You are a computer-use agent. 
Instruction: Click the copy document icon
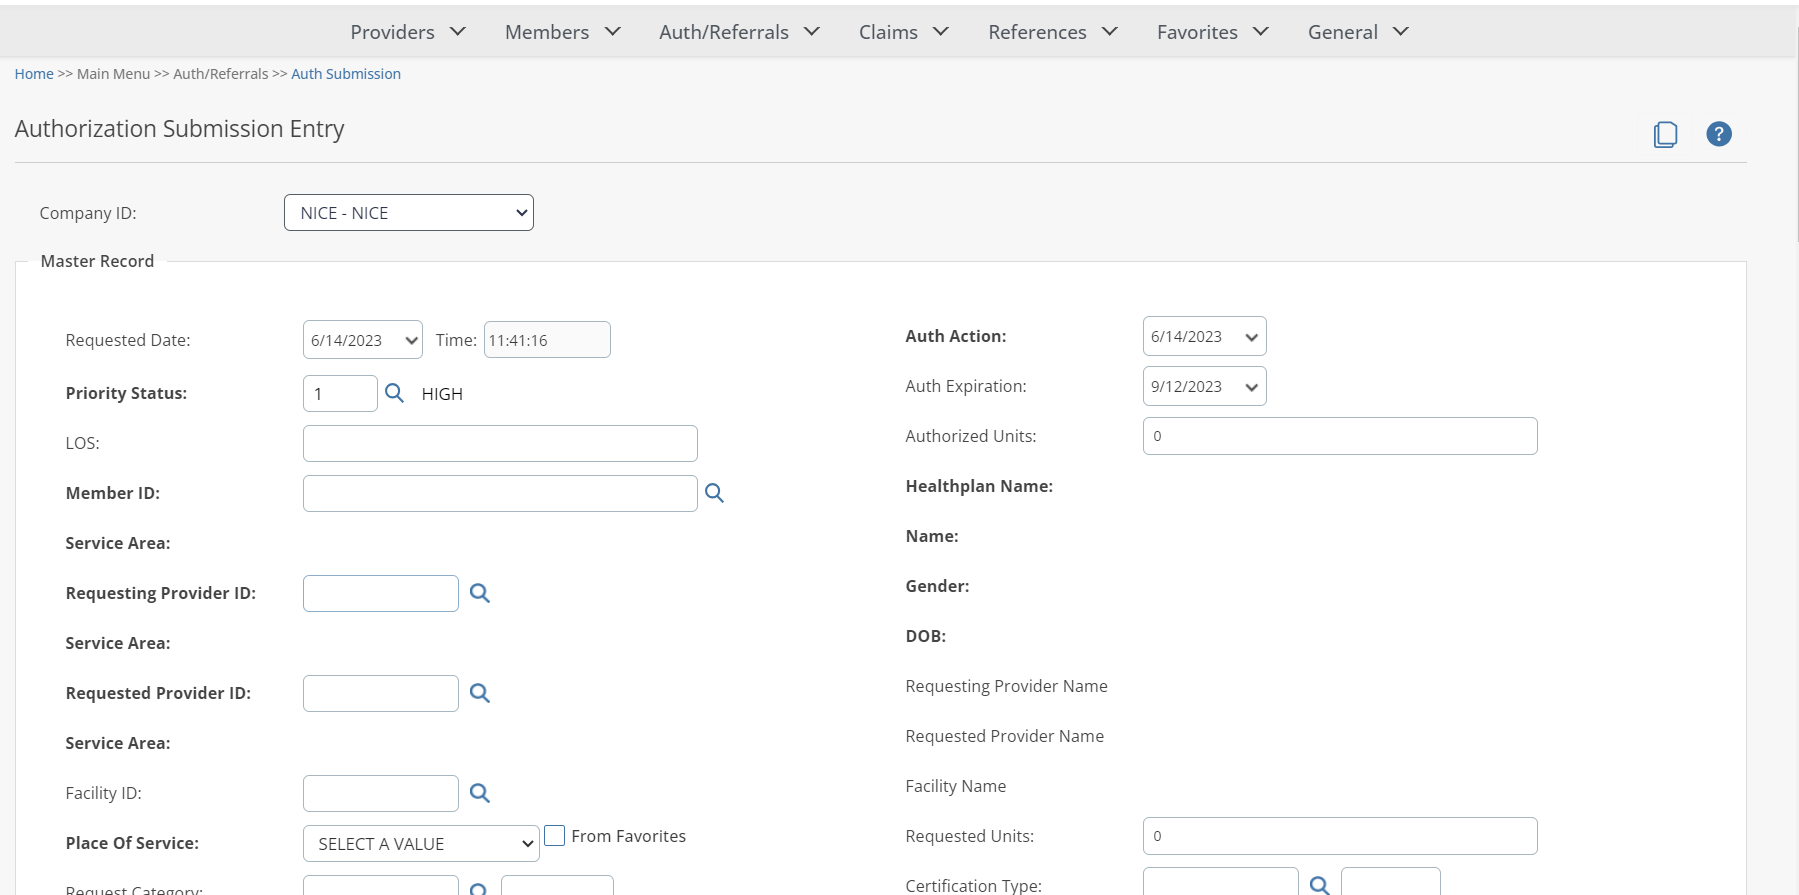click(x=1665, y=134)
